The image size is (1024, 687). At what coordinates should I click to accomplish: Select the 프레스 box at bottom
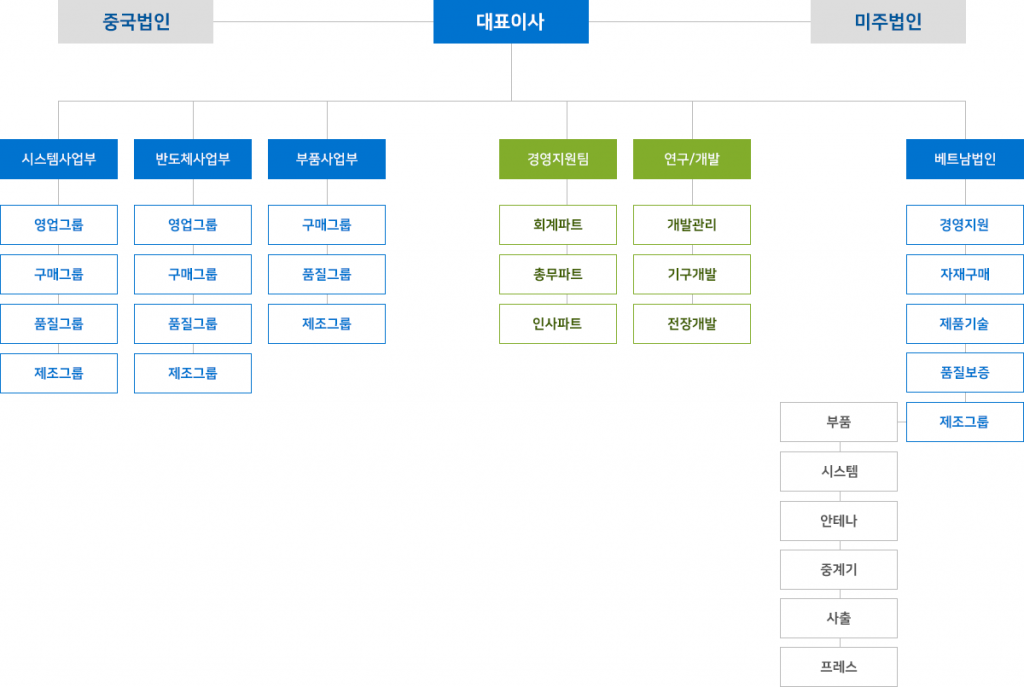click(839, 667)
